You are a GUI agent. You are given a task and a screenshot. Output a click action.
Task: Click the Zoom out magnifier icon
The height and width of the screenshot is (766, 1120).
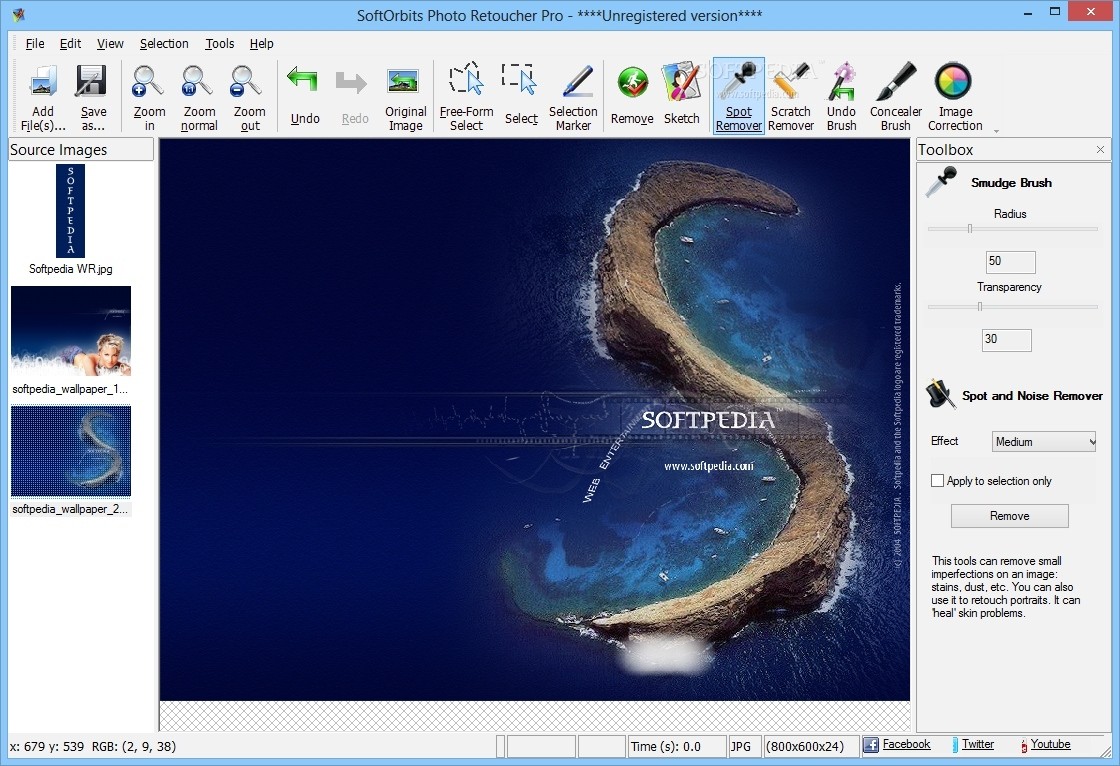247,82
